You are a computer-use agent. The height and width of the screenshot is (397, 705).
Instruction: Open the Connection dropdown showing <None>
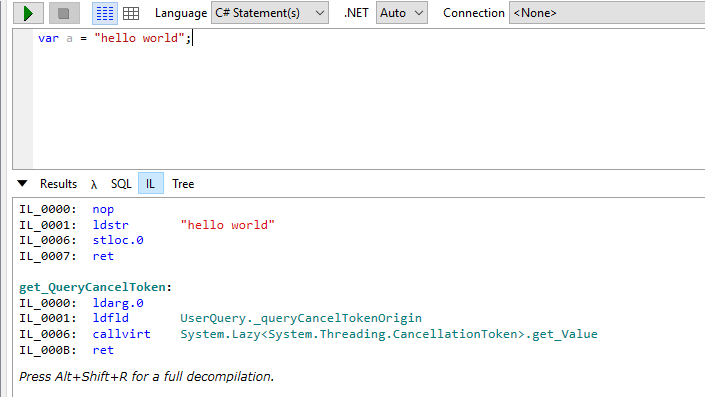[607, 13]
